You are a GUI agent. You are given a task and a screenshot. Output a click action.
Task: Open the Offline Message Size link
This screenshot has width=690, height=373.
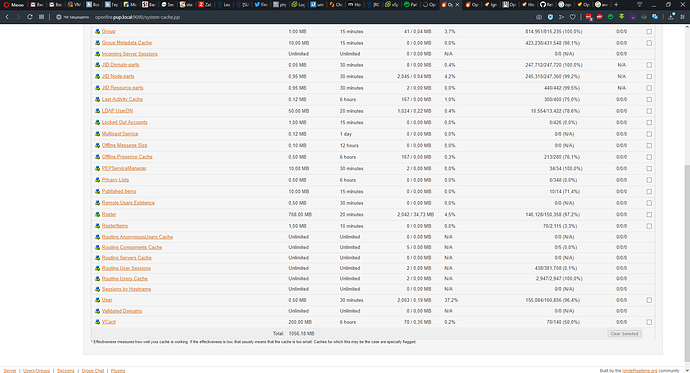(x=124, y=145)
